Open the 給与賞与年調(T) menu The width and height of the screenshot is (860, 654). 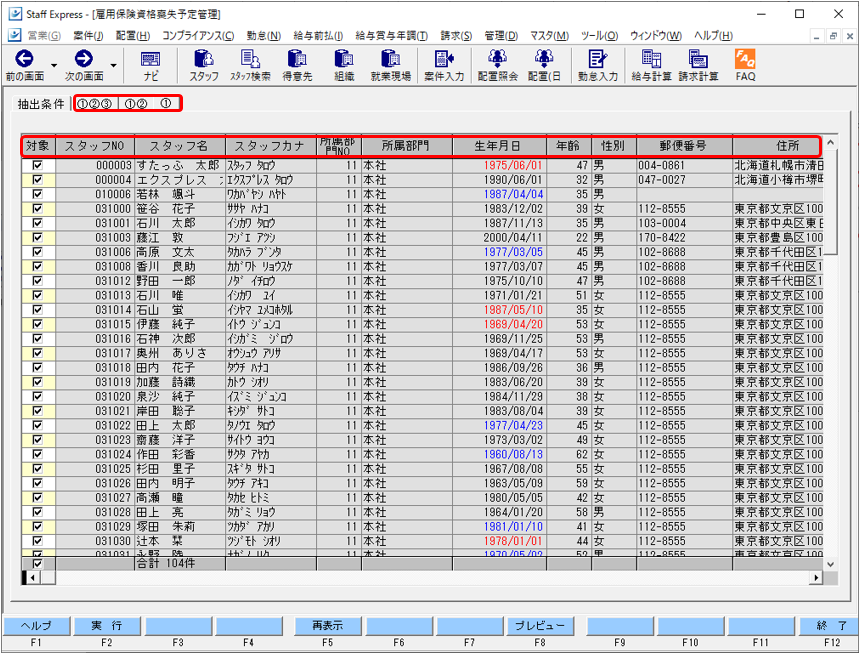point(392,36)
